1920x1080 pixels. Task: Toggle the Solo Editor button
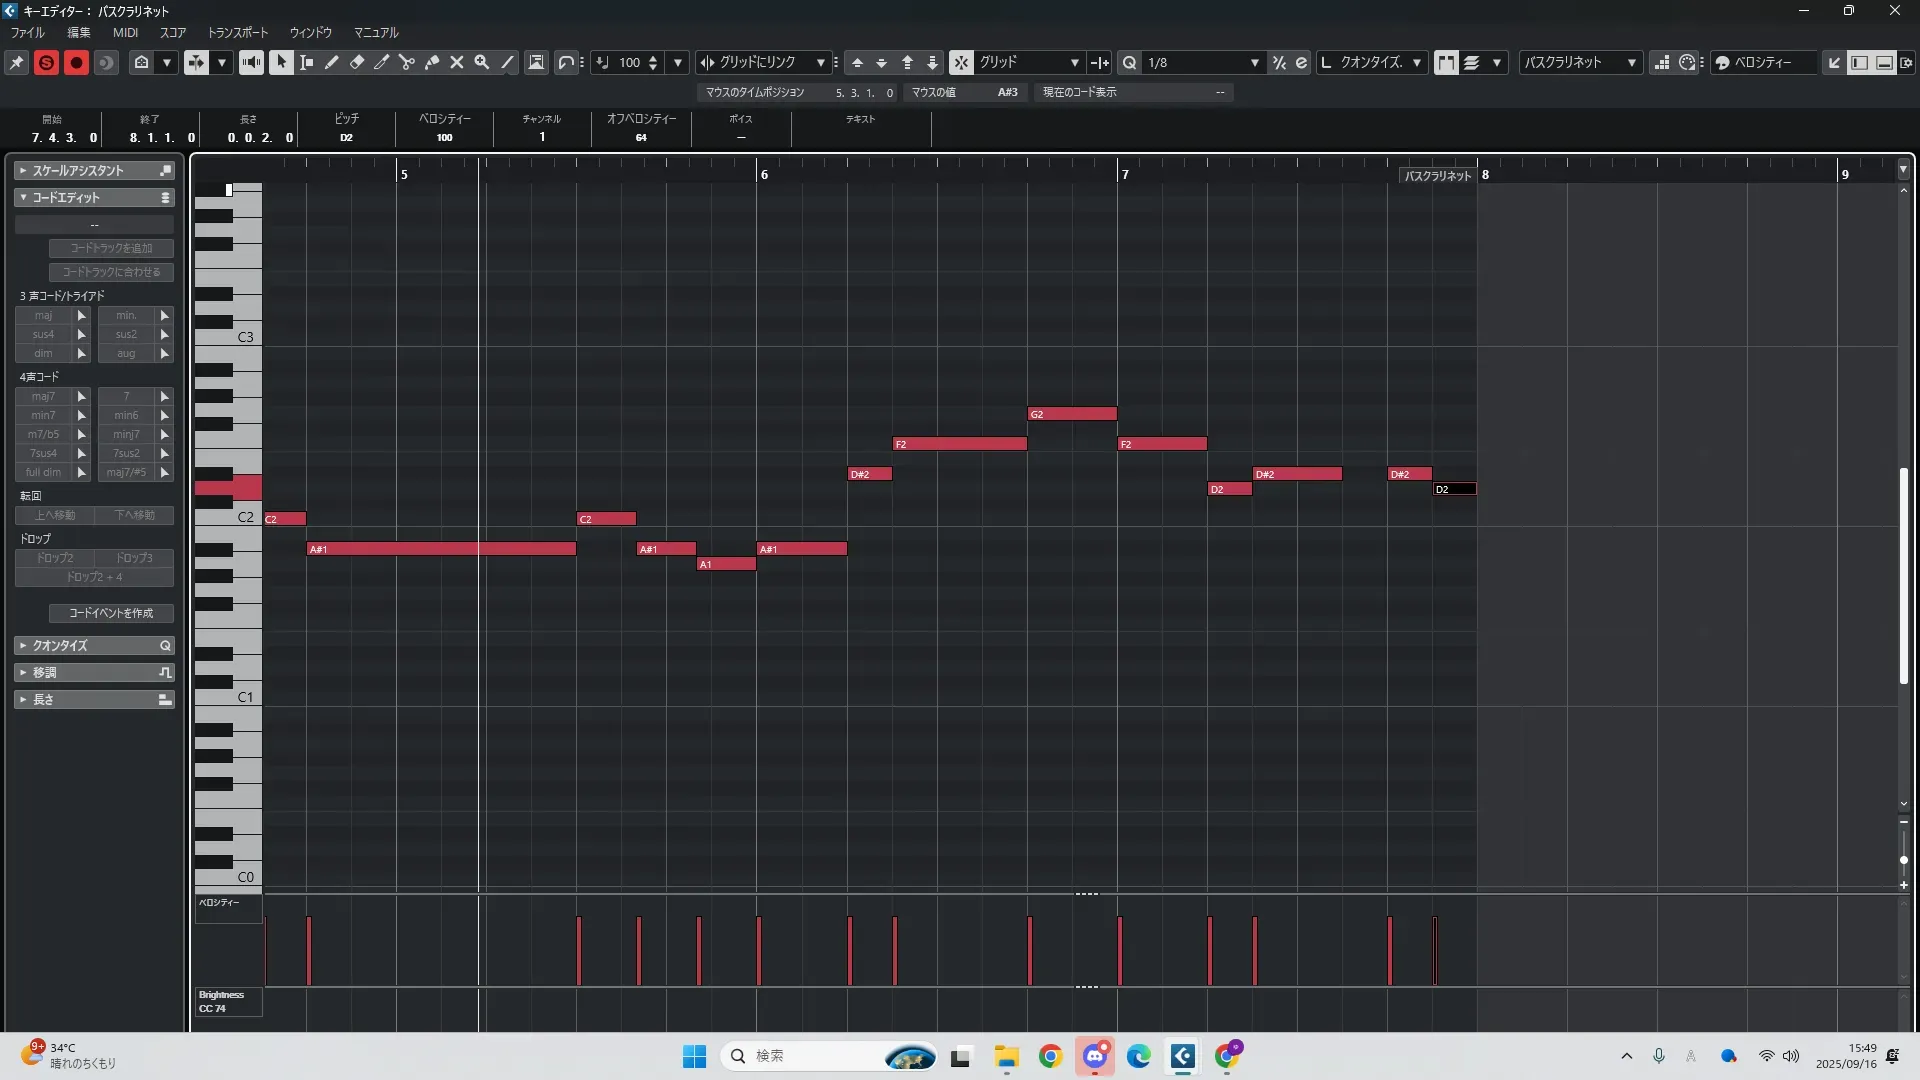pos(46,62)
